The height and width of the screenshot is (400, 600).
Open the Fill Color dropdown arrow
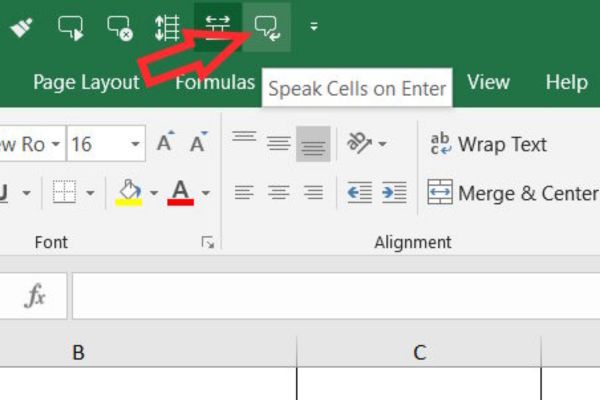[154, 193]
